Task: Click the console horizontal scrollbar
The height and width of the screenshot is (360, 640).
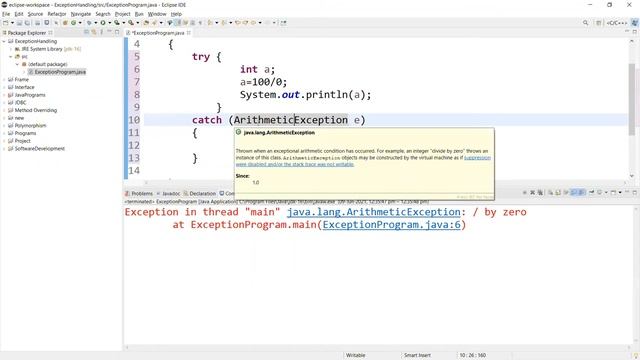Action: pyautogui.click(x=378, y=347)
